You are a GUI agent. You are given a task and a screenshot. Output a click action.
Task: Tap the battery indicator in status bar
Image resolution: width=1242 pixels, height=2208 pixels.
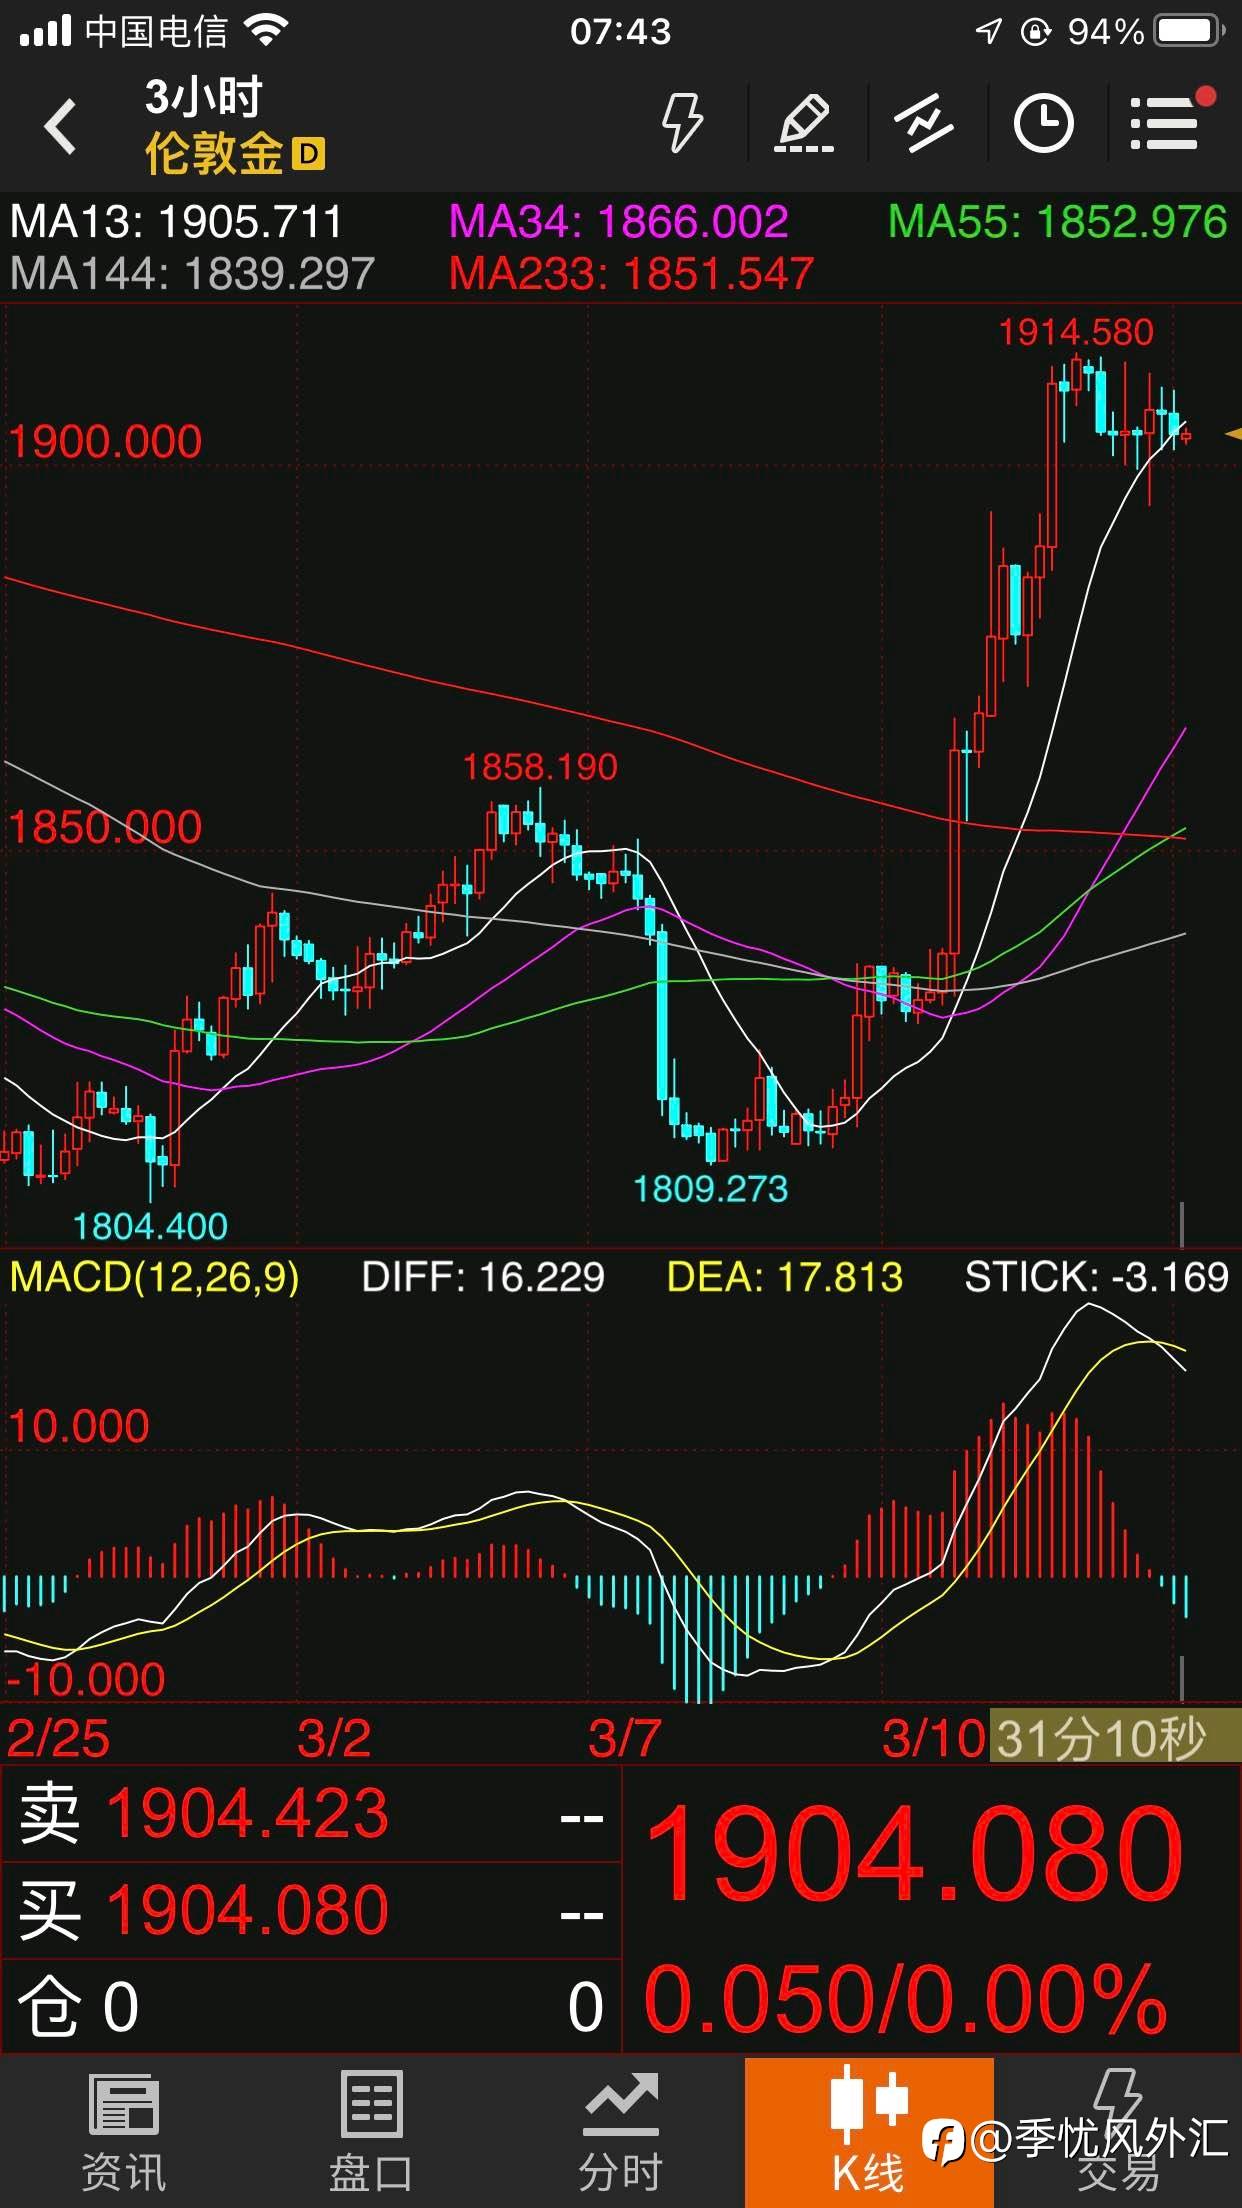tap(1188, 31)
